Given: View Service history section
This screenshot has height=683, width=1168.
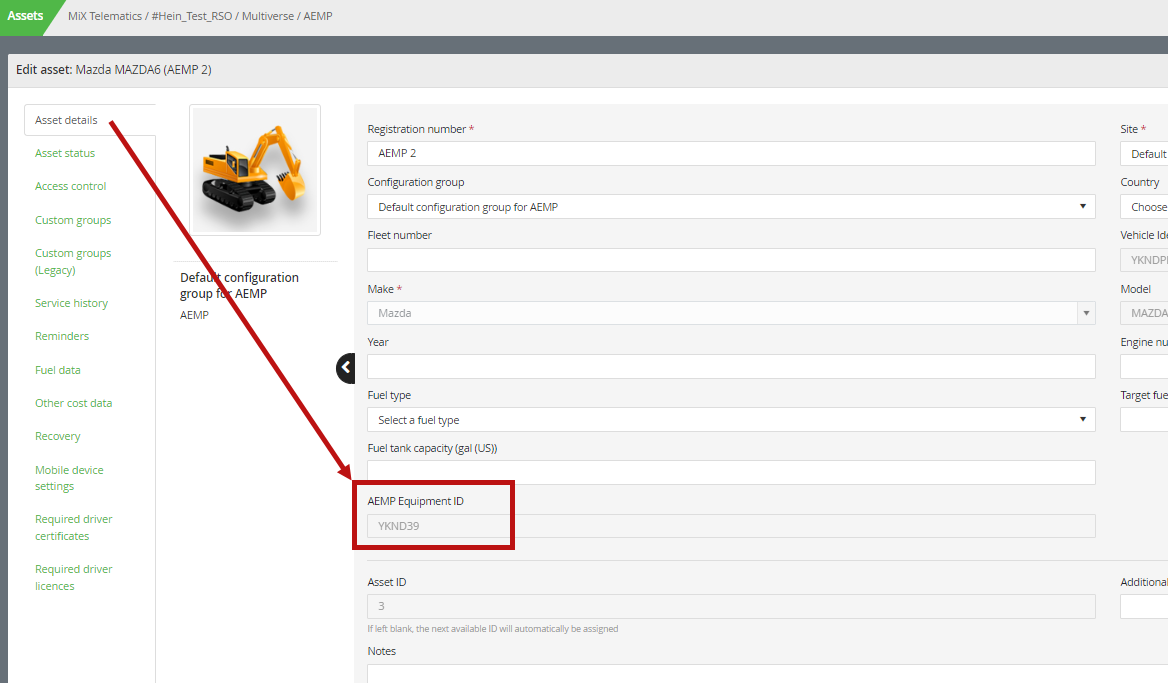Looking at the screenshot, I should tap(72, 303).
